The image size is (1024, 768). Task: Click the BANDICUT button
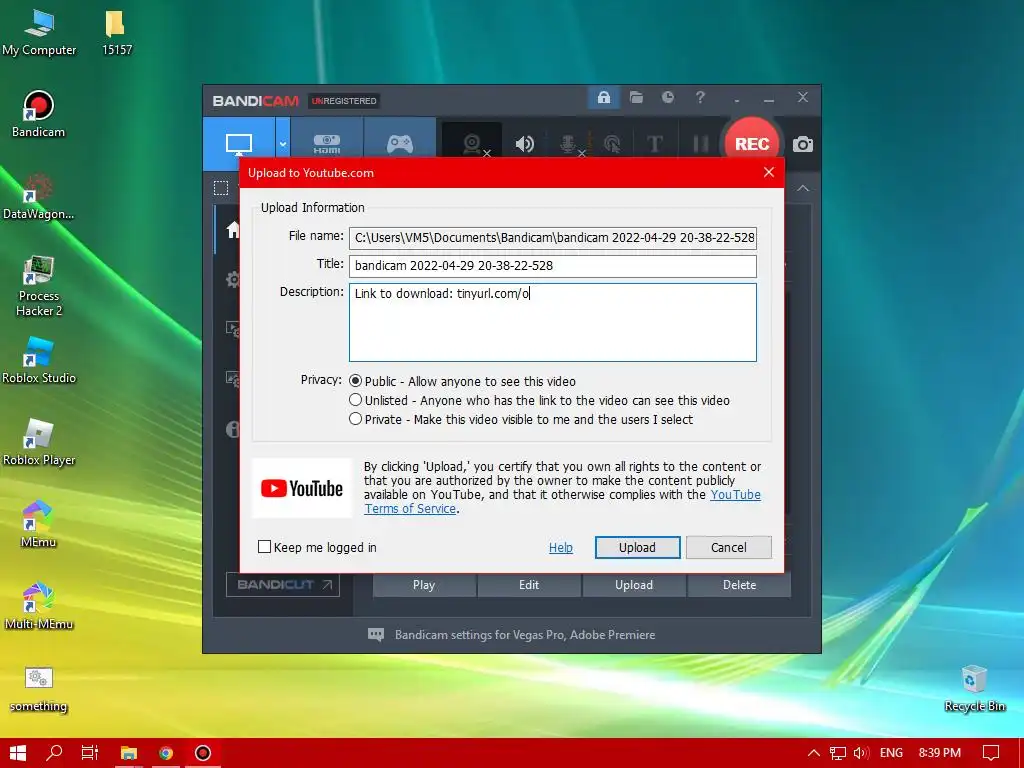tap(283, 584)
